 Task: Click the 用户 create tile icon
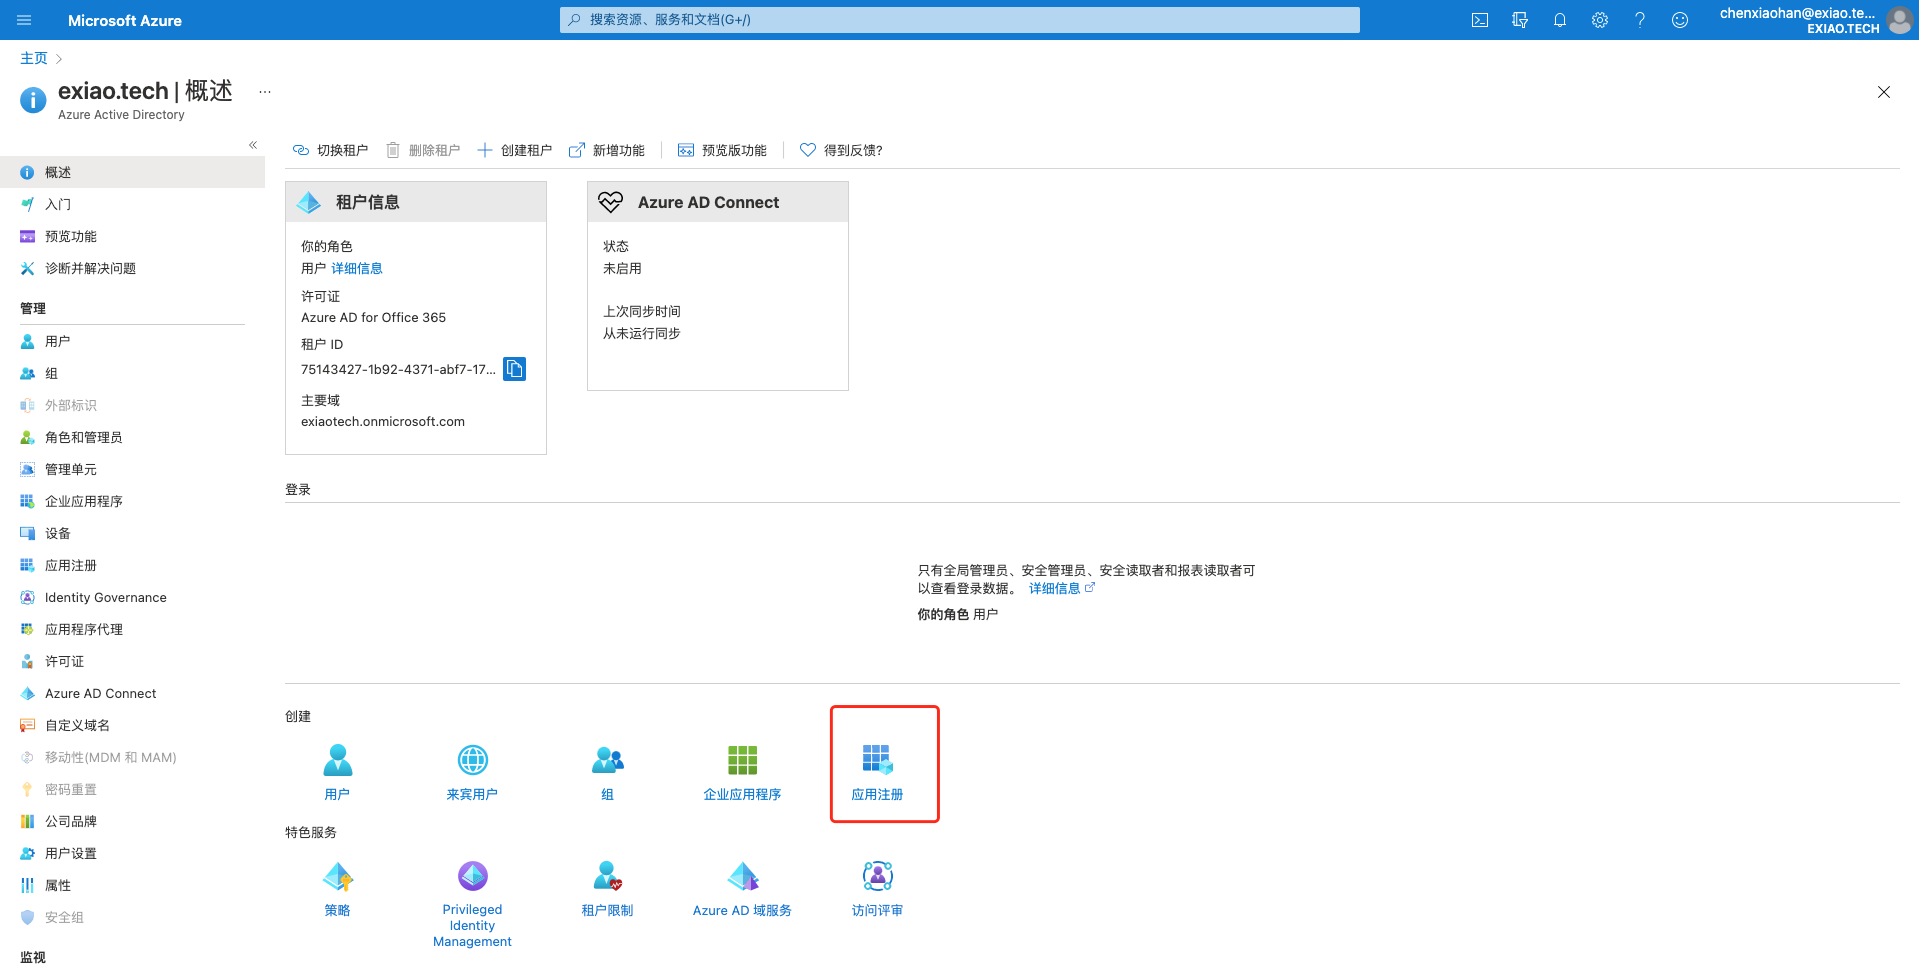tap(338, 760)
